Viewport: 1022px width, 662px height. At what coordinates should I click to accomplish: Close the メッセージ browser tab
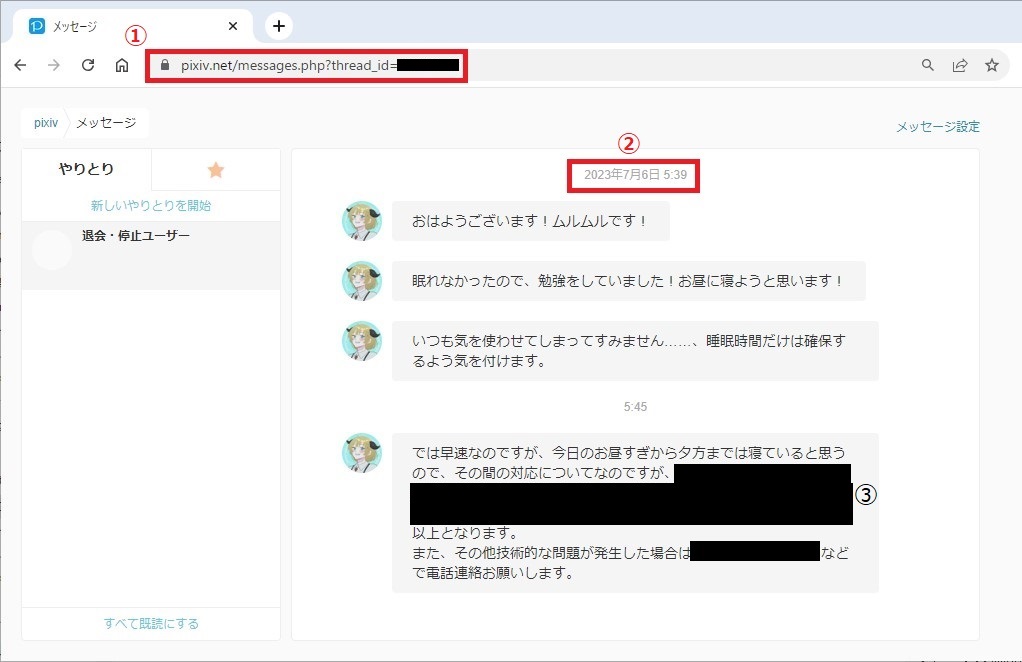tap(233, 26)
